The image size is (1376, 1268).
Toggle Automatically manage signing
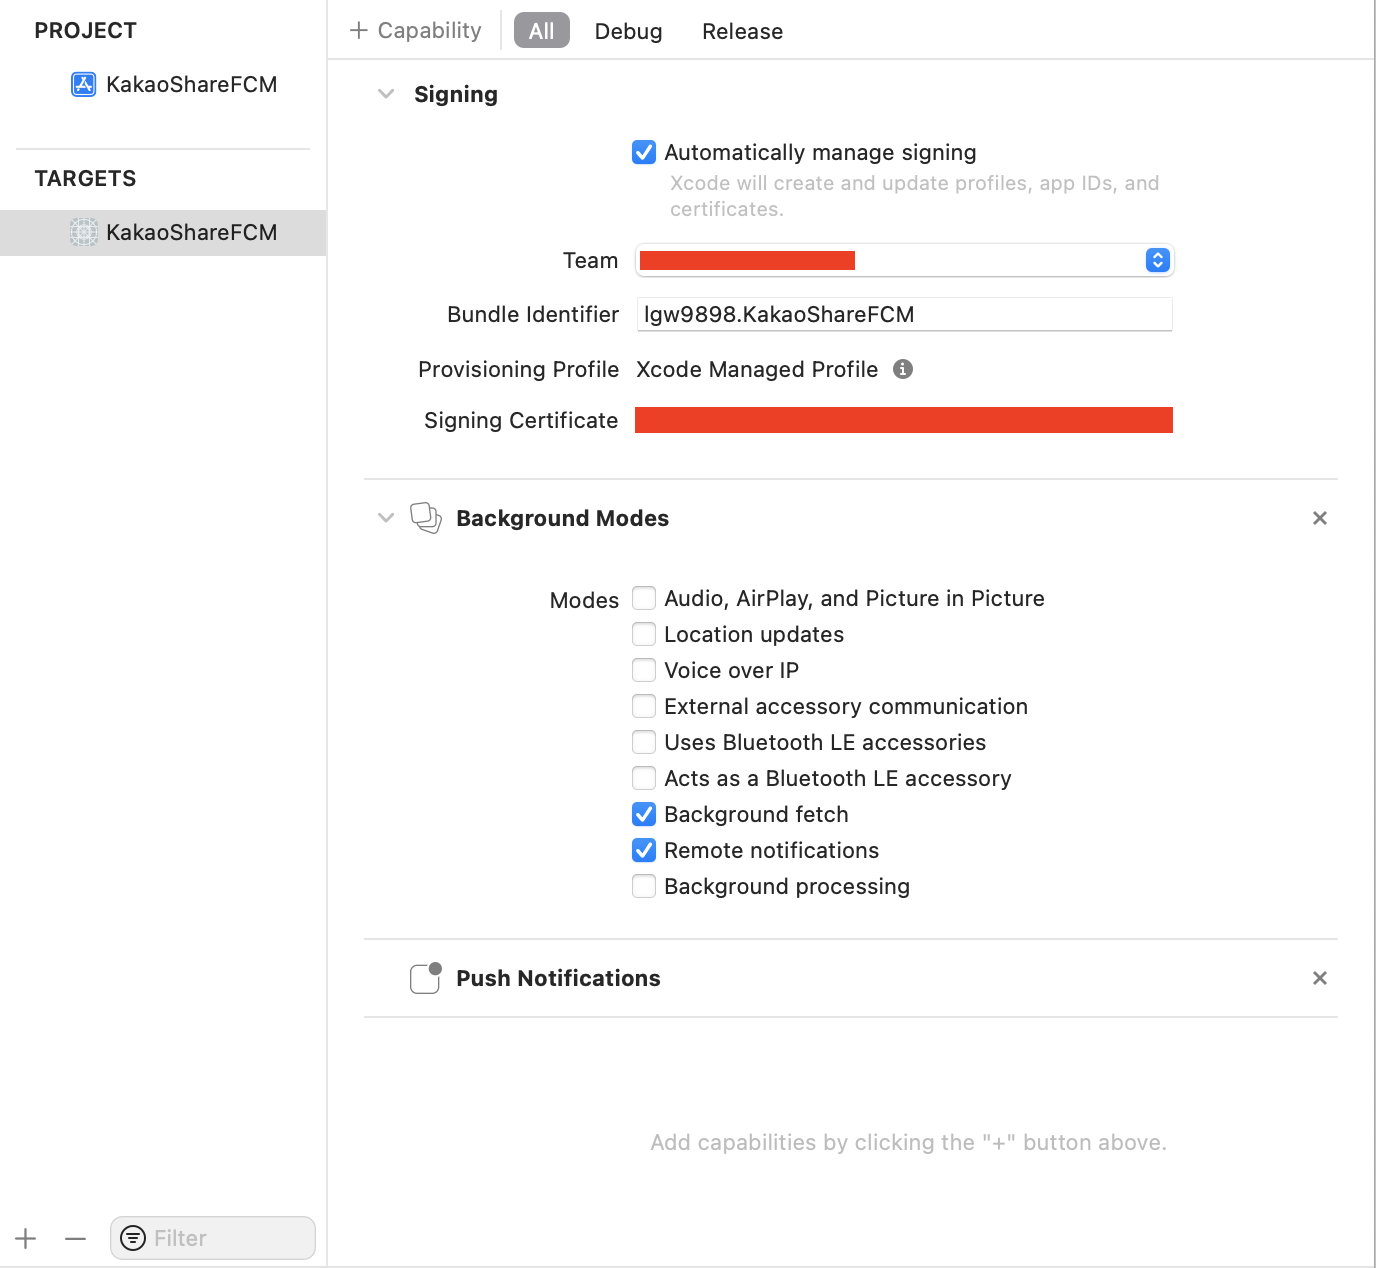tap(644, 152)
